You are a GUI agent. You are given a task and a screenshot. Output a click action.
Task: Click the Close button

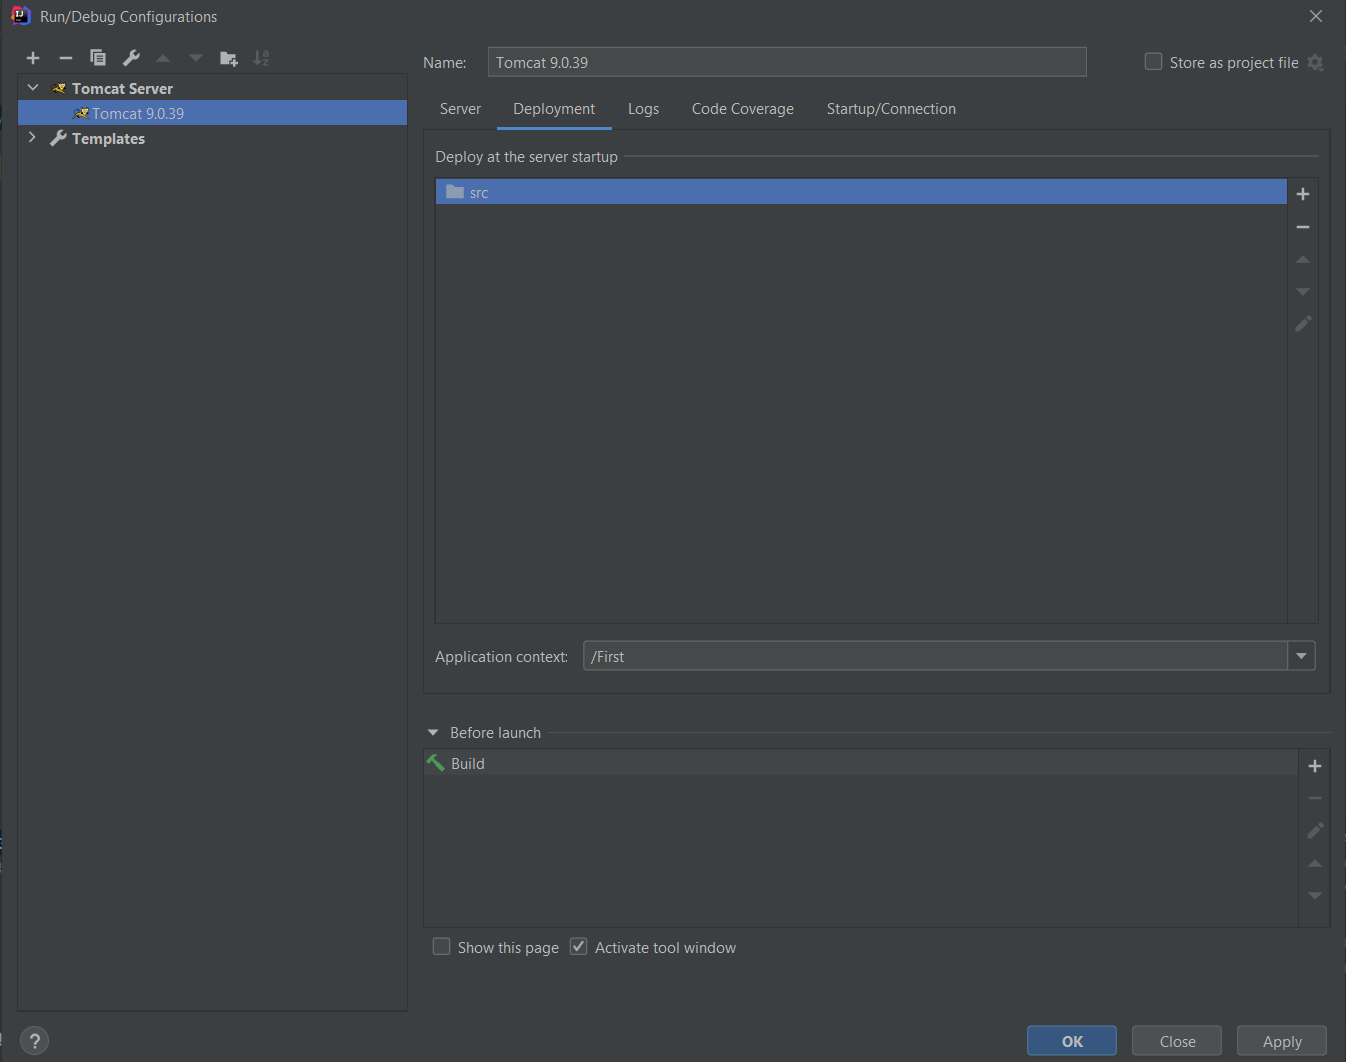(x=1177, y=1041)
